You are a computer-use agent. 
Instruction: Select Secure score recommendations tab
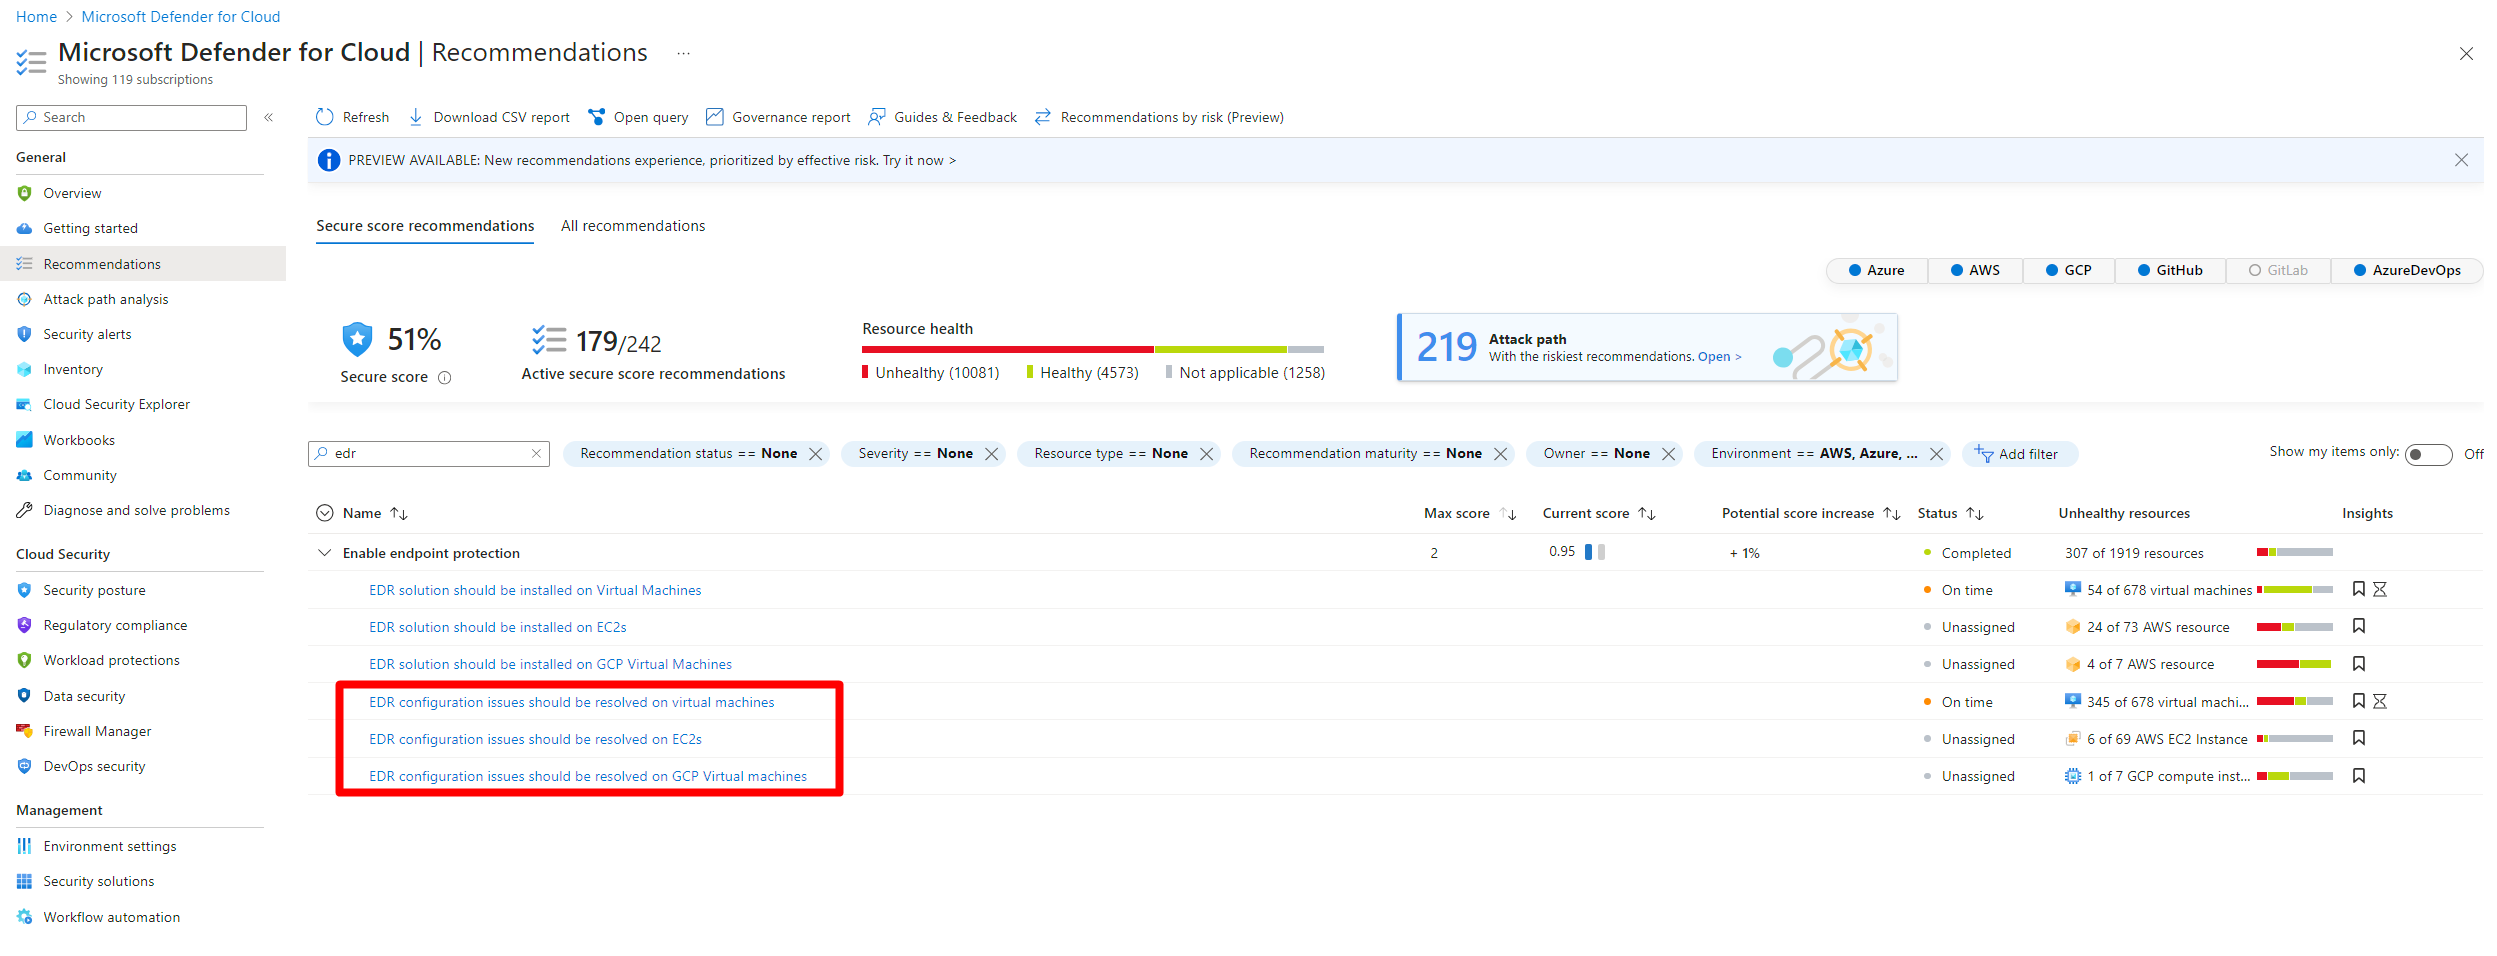pos(425,226)
